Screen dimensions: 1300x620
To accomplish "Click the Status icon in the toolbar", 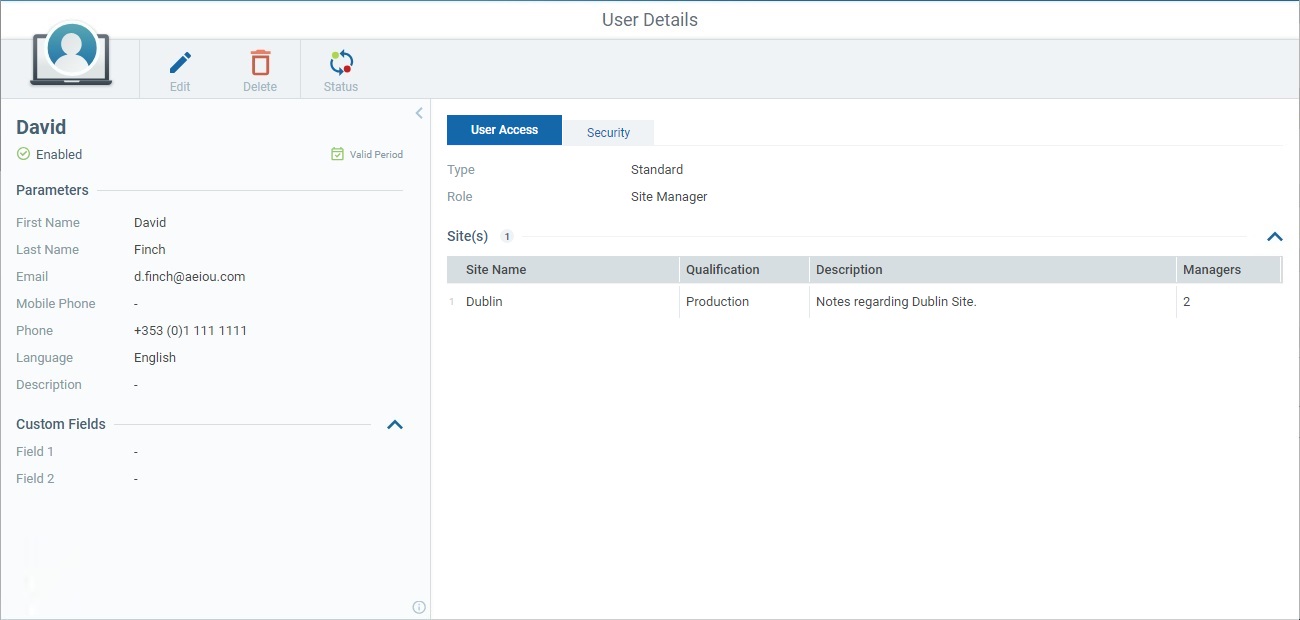I will [x=340, y=62].
